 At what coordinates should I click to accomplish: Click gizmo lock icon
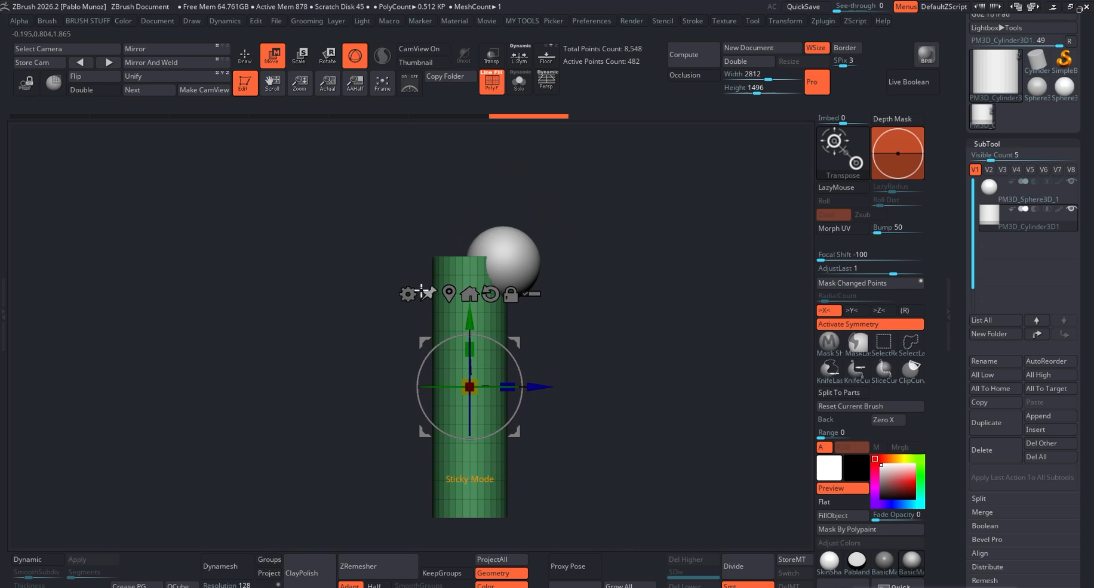tap(511, 294)
